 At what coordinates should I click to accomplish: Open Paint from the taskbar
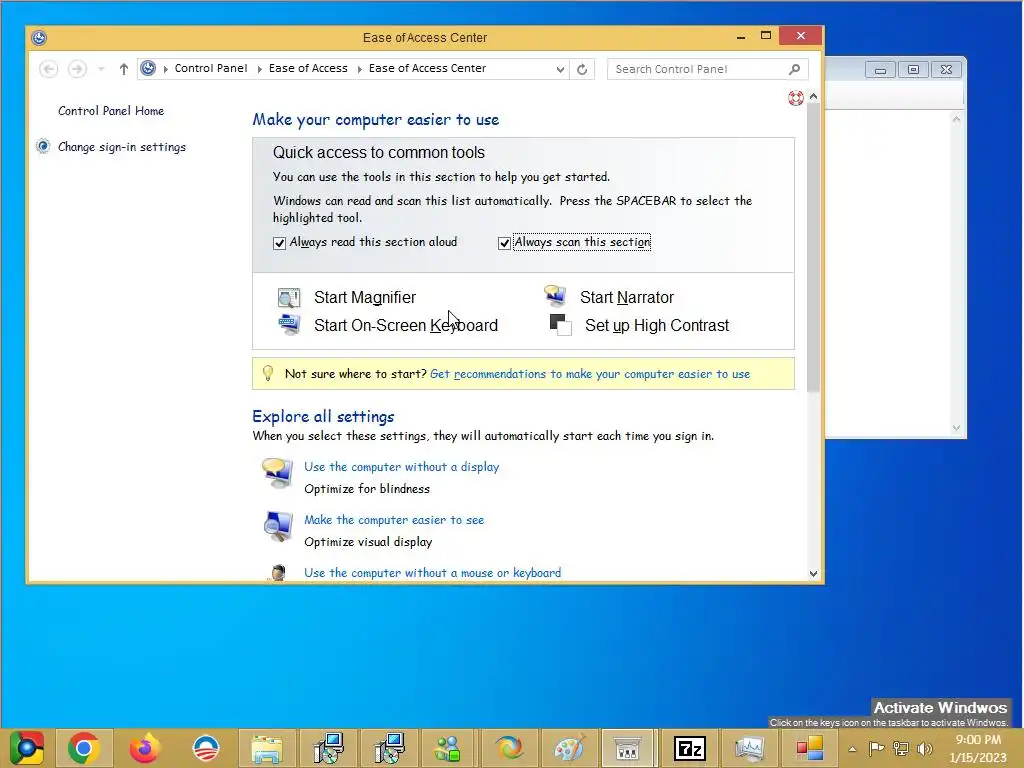[568, 748]
